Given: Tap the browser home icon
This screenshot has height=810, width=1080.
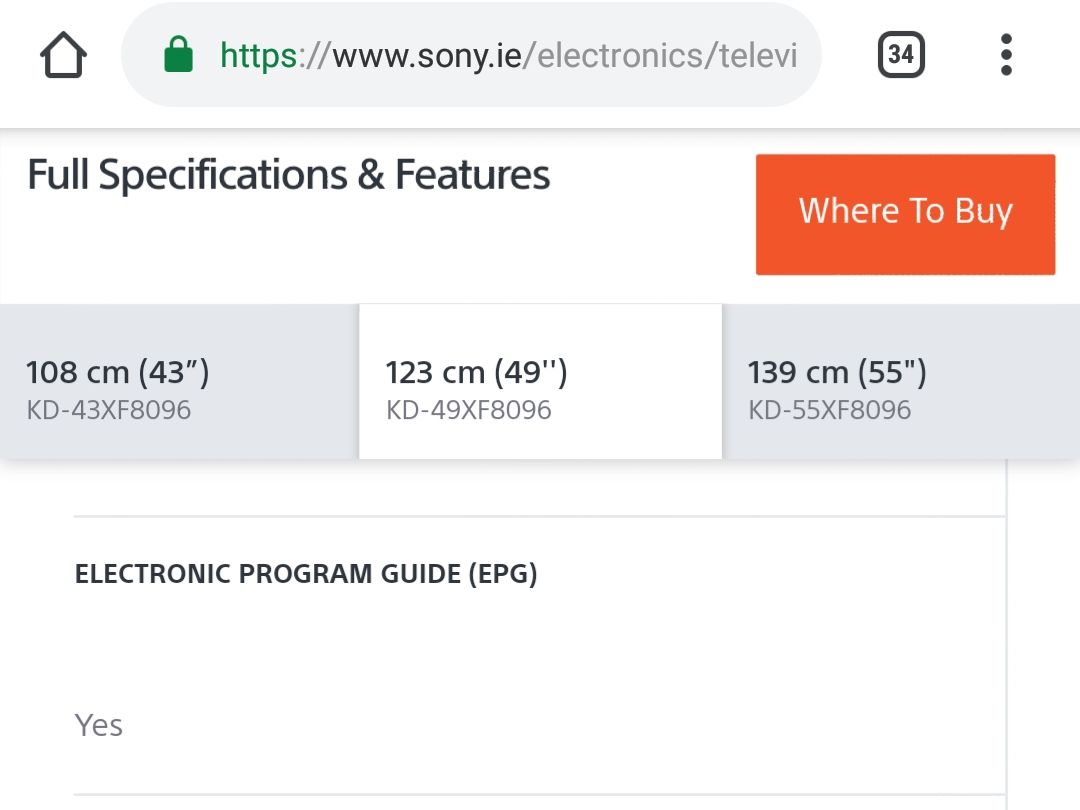Looking at the screenshot, I should 64,55.
